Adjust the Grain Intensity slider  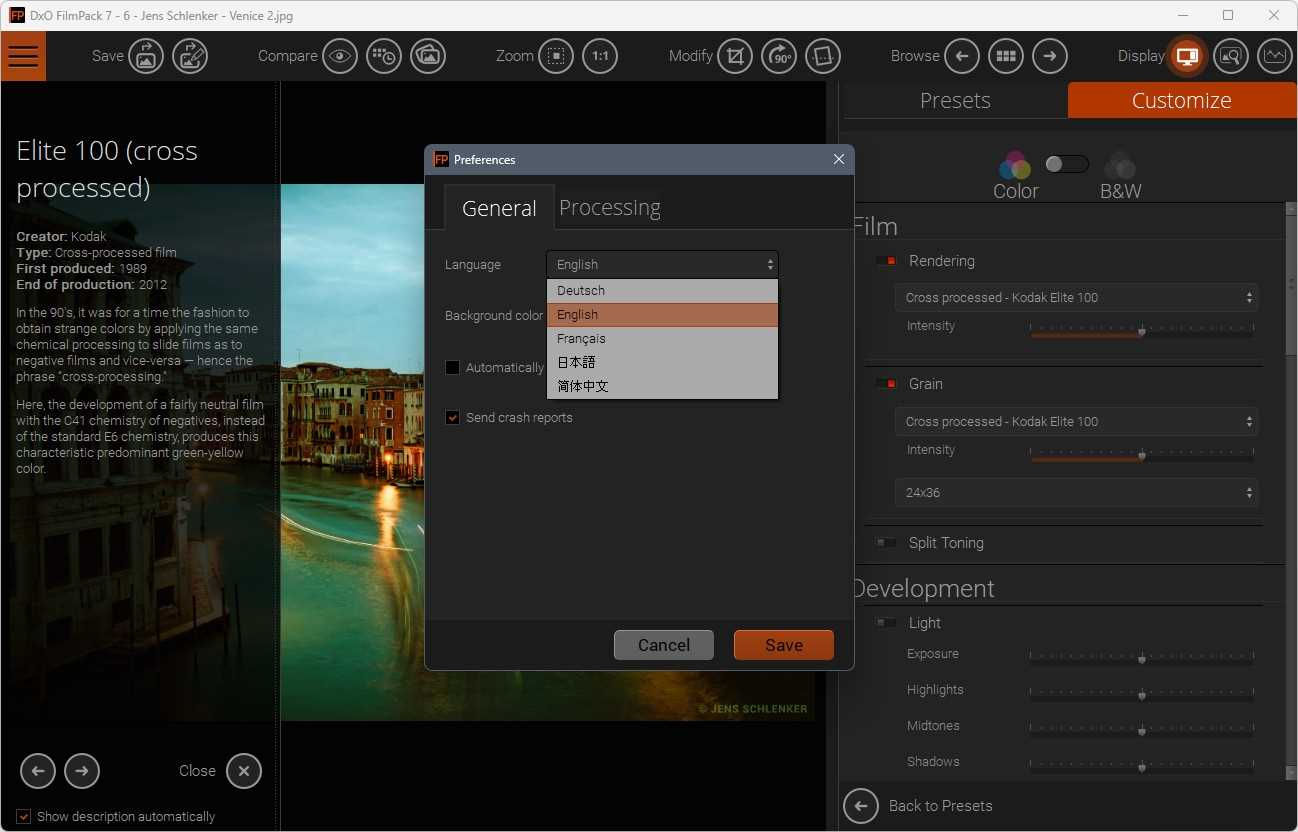(x=1142, y=454)
